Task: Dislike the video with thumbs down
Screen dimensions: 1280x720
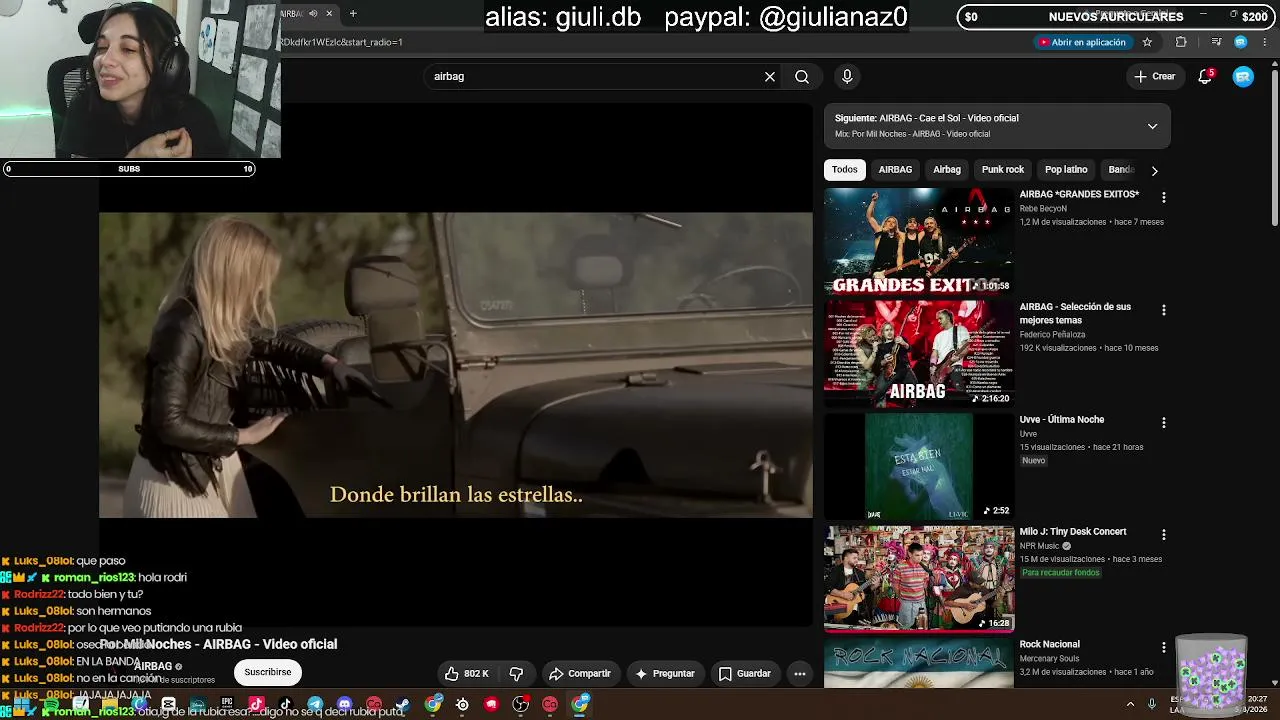Action: pos(516,674)
